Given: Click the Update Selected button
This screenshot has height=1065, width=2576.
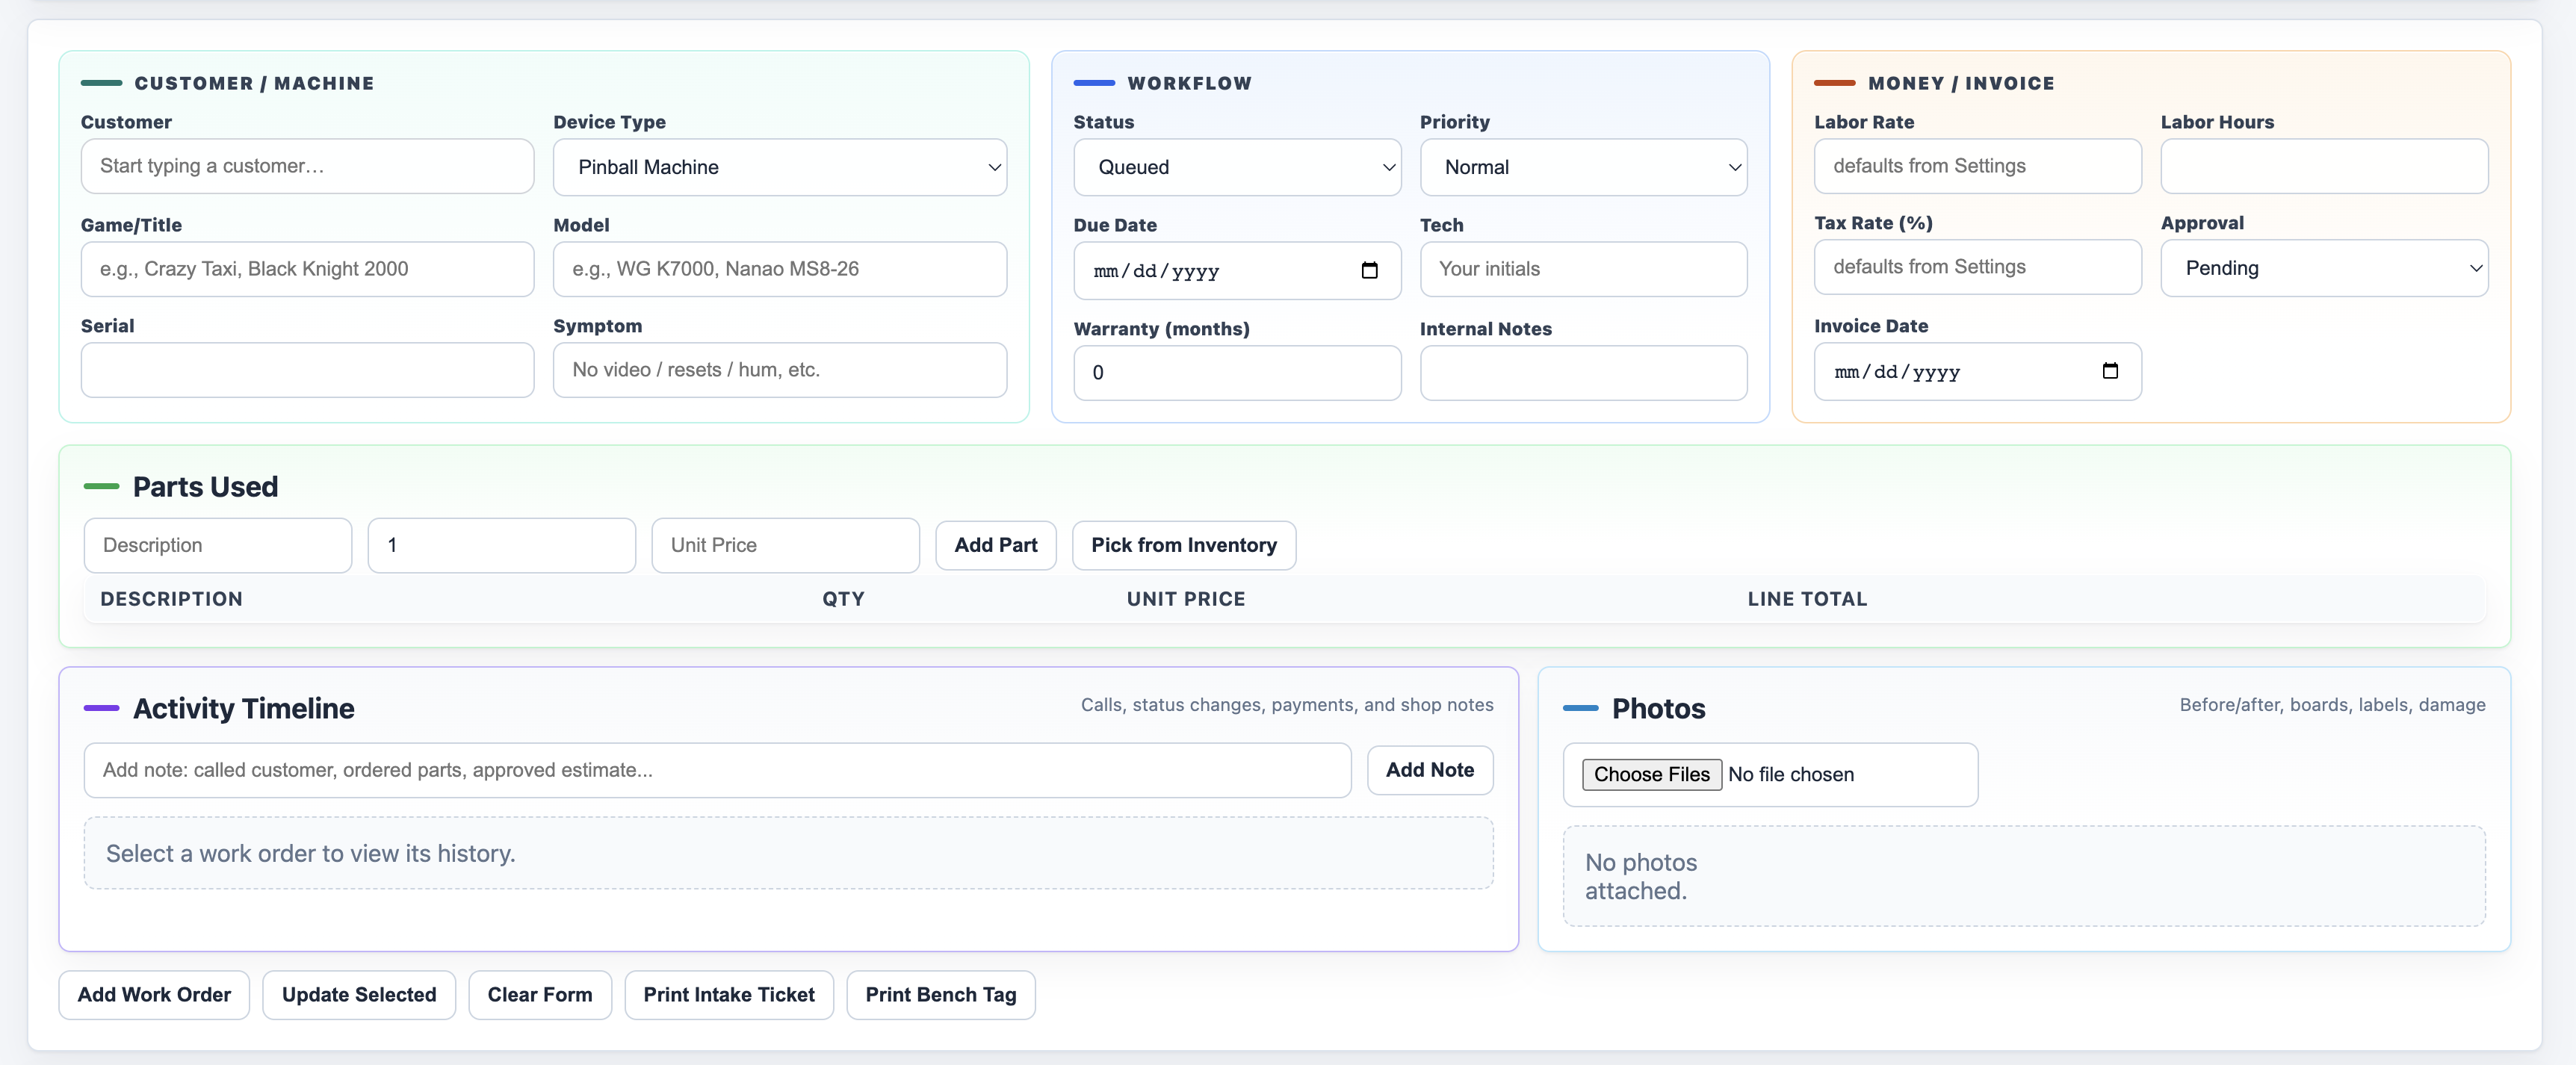Looking at the screenshot, I should tap(359, 995).
